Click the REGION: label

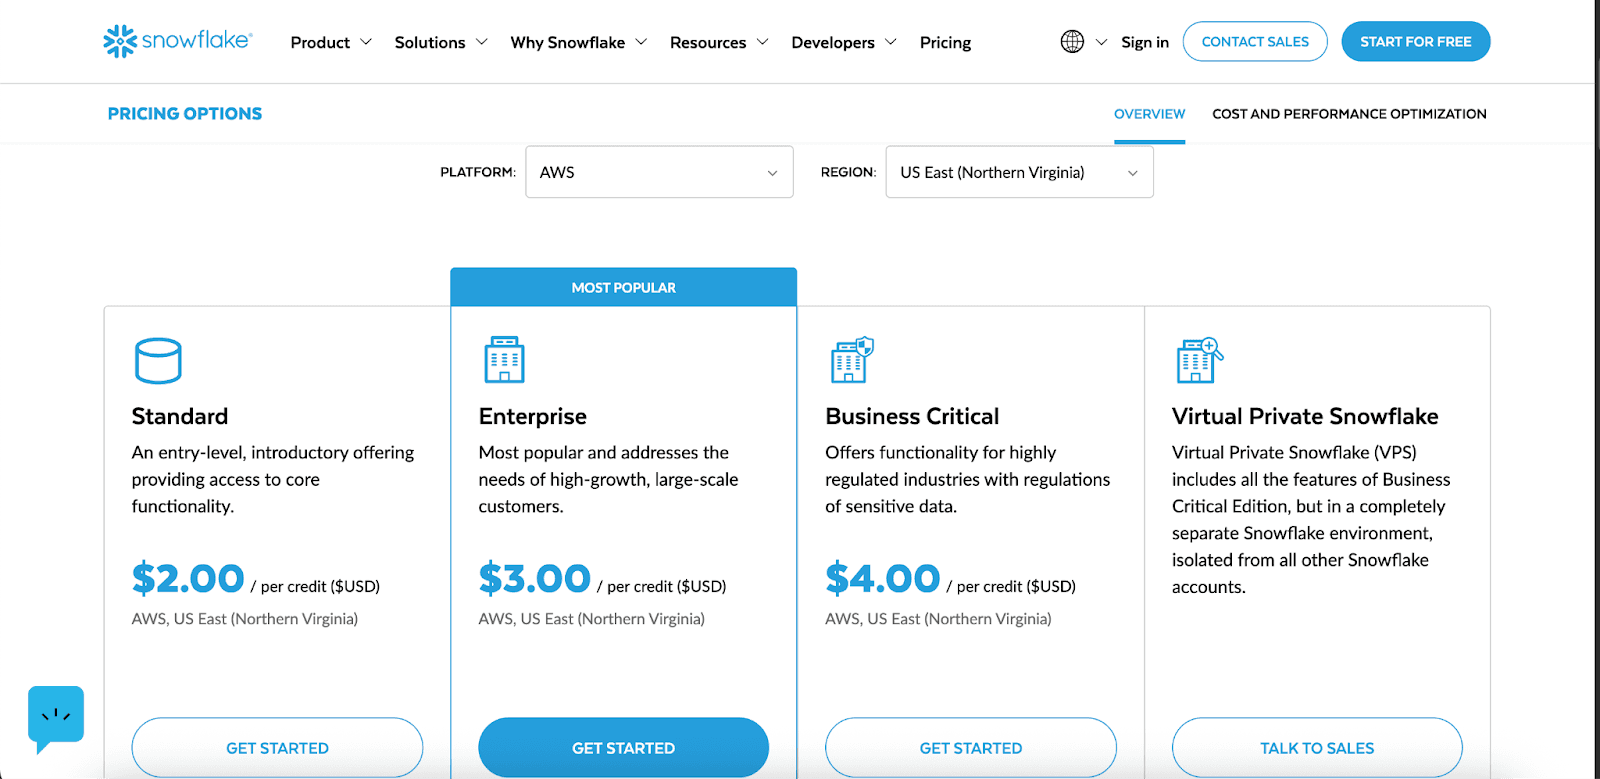click(848, 172)
